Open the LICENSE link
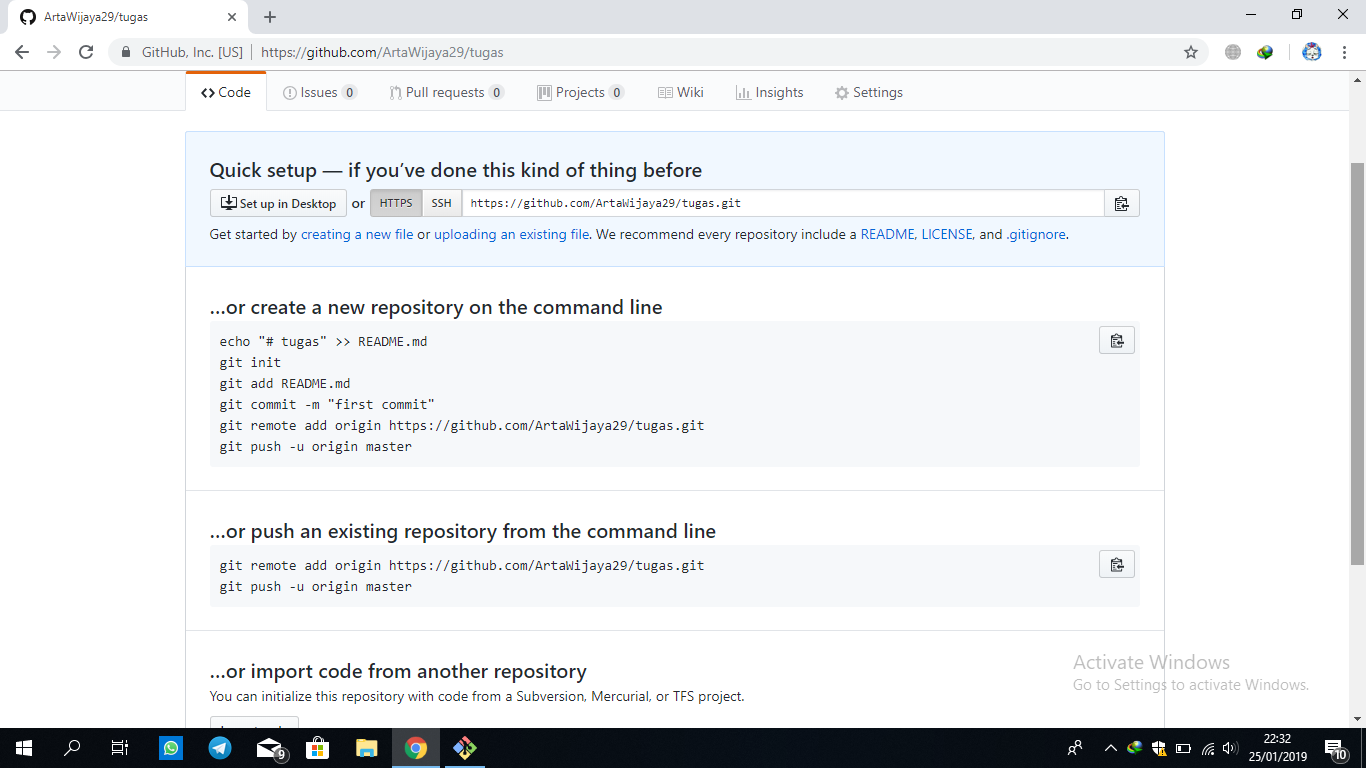 click(x=947, y=234)
